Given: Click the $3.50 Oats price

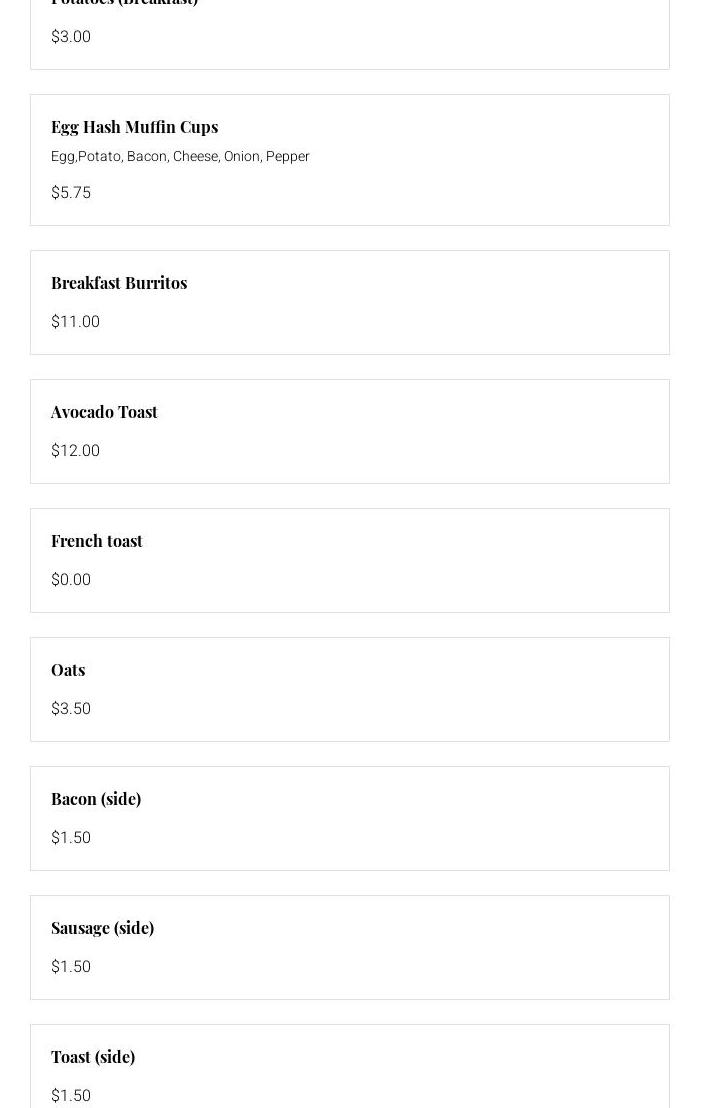Looking at the screenshot, I should coord(71,708).
